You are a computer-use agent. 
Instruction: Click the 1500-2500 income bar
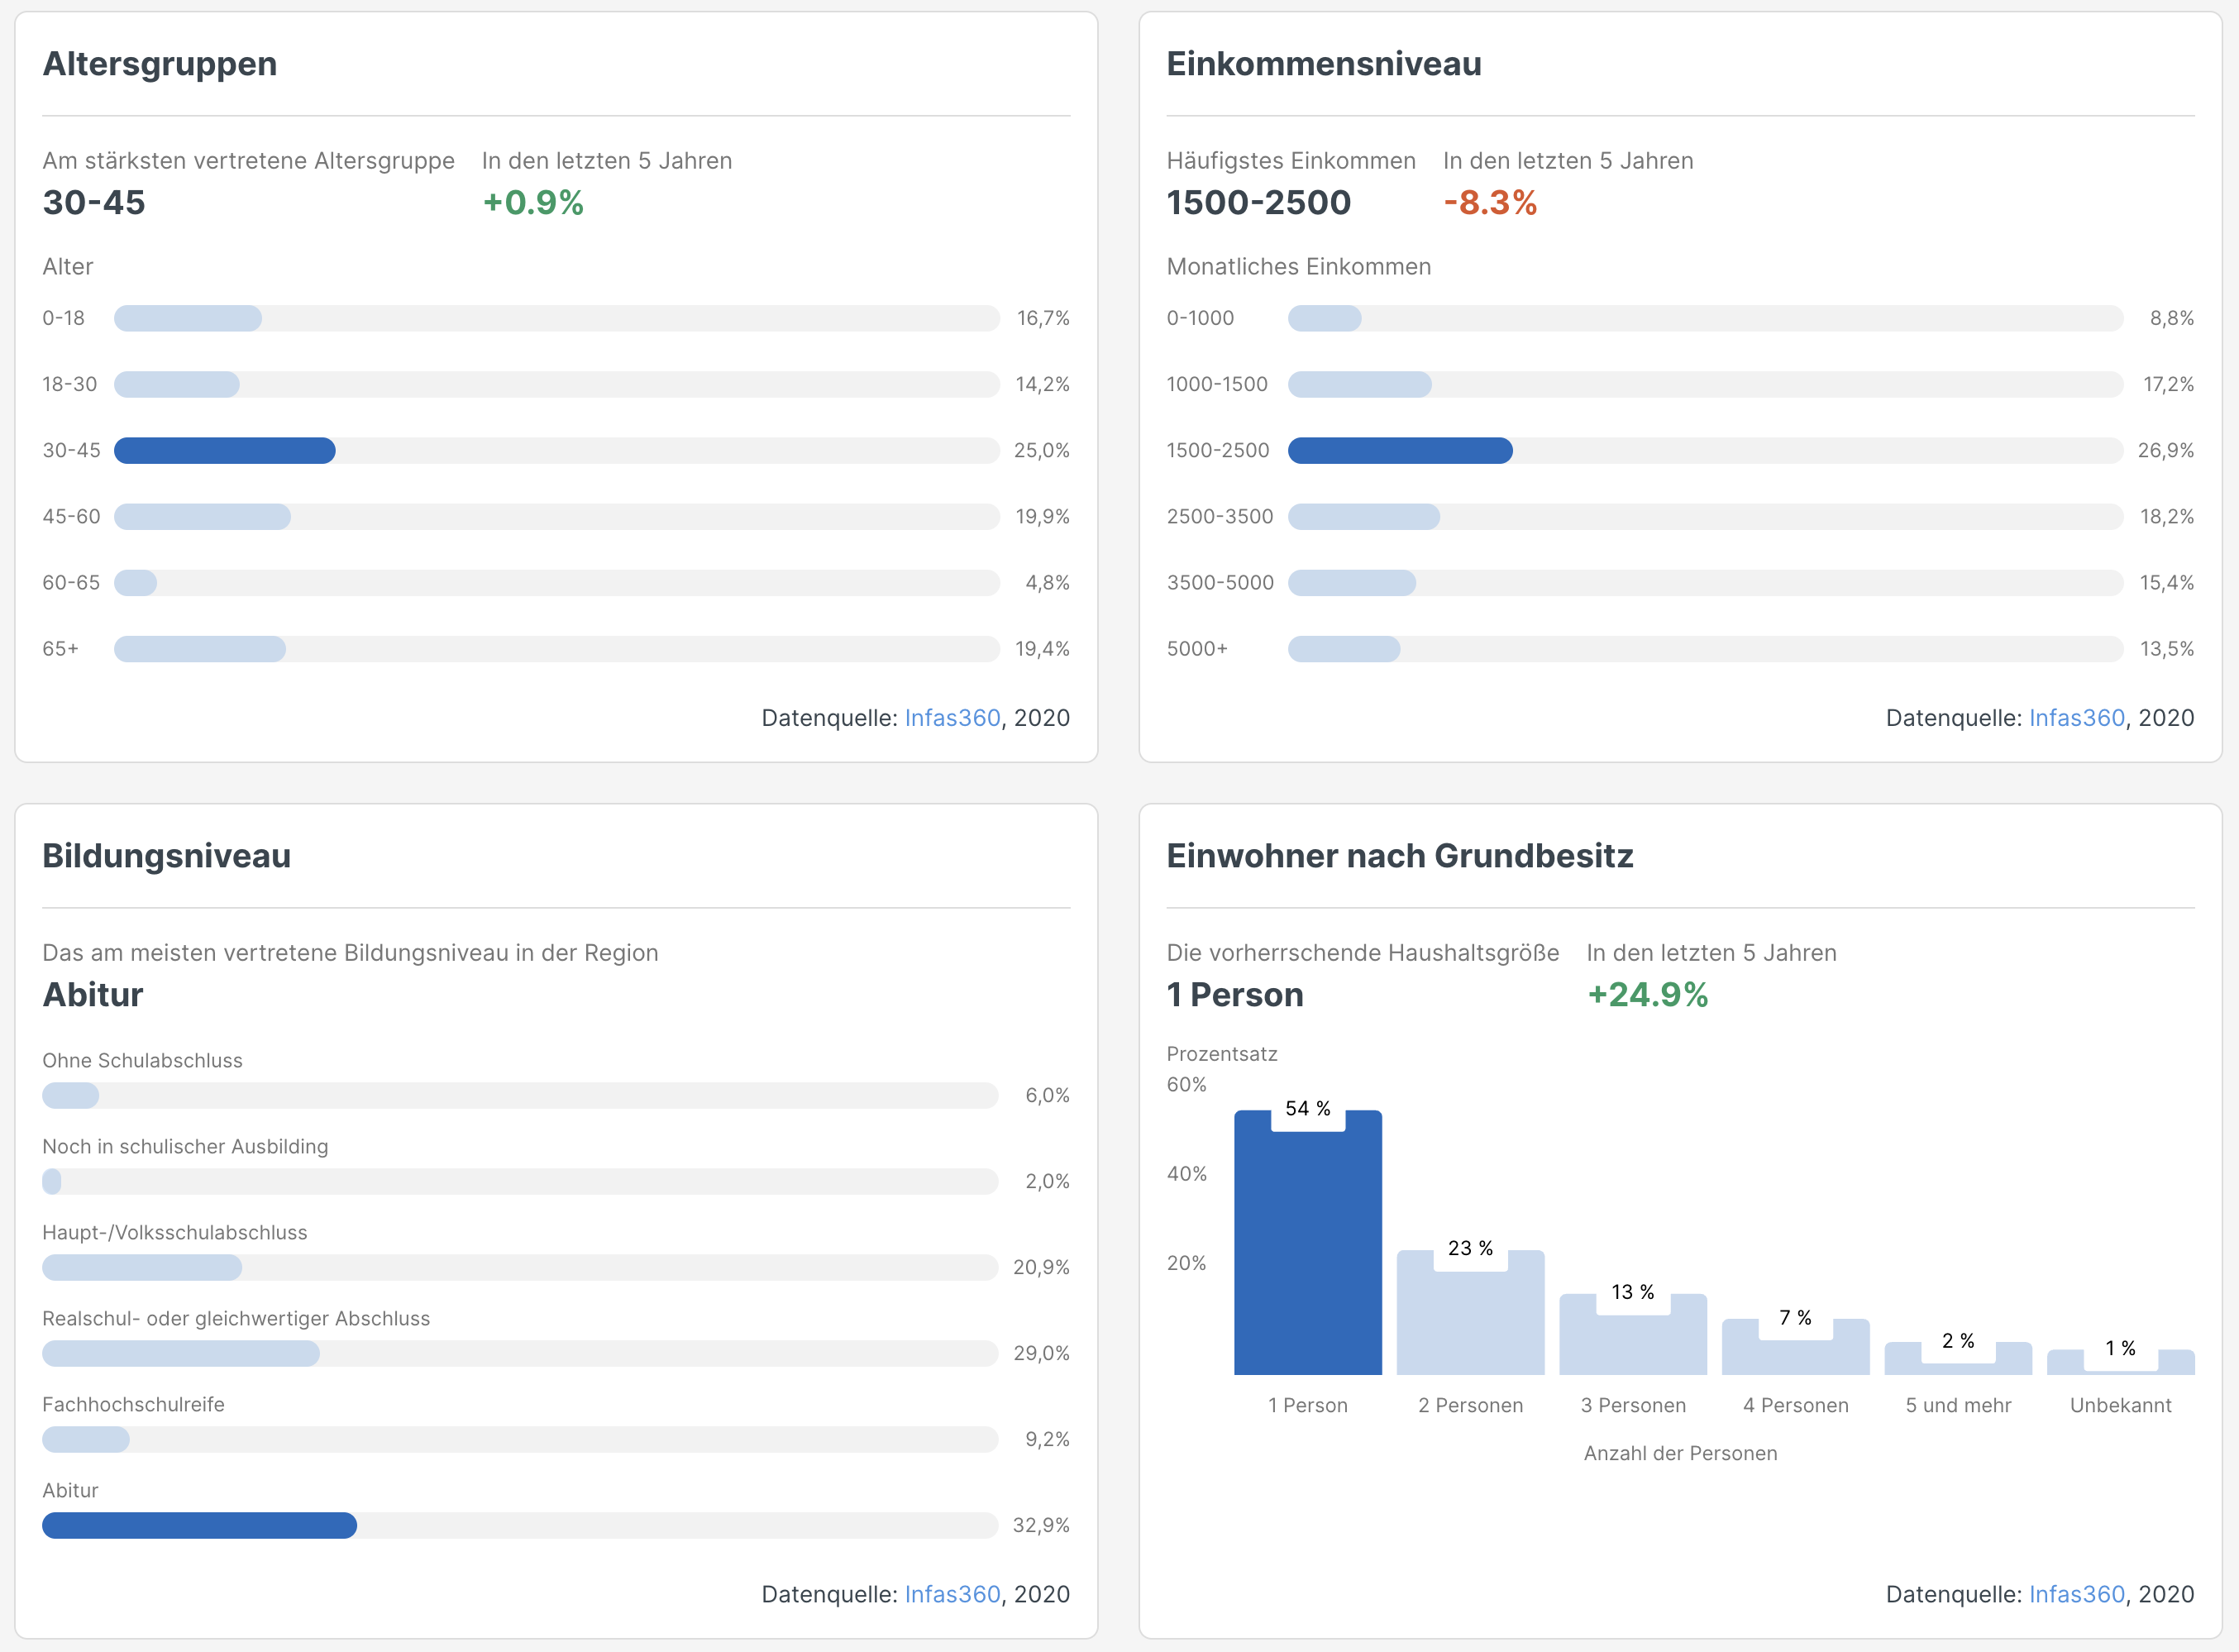(1399, 451)
